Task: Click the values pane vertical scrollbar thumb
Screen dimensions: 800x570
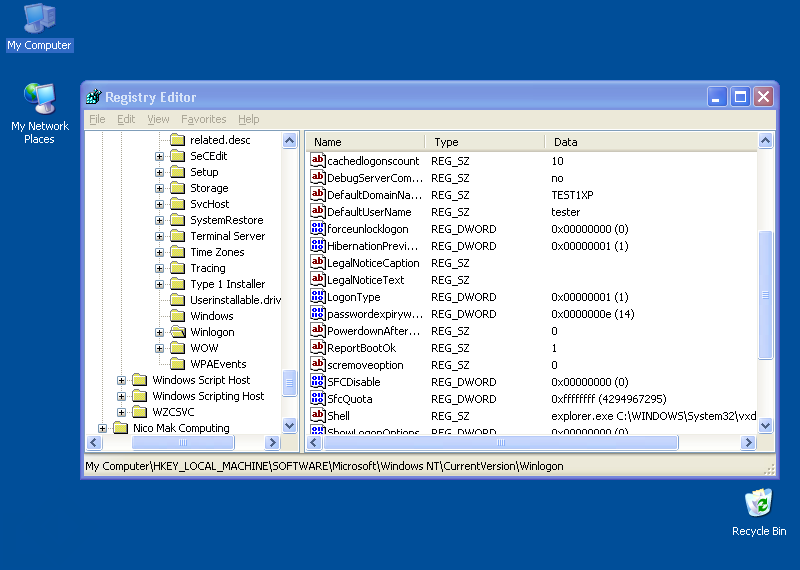Action: [x=765, y=295]
